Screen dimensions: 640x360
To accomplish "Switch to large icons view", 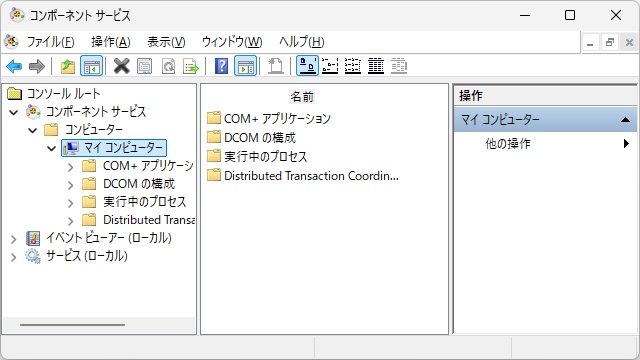I will click(x=307, y=66).
